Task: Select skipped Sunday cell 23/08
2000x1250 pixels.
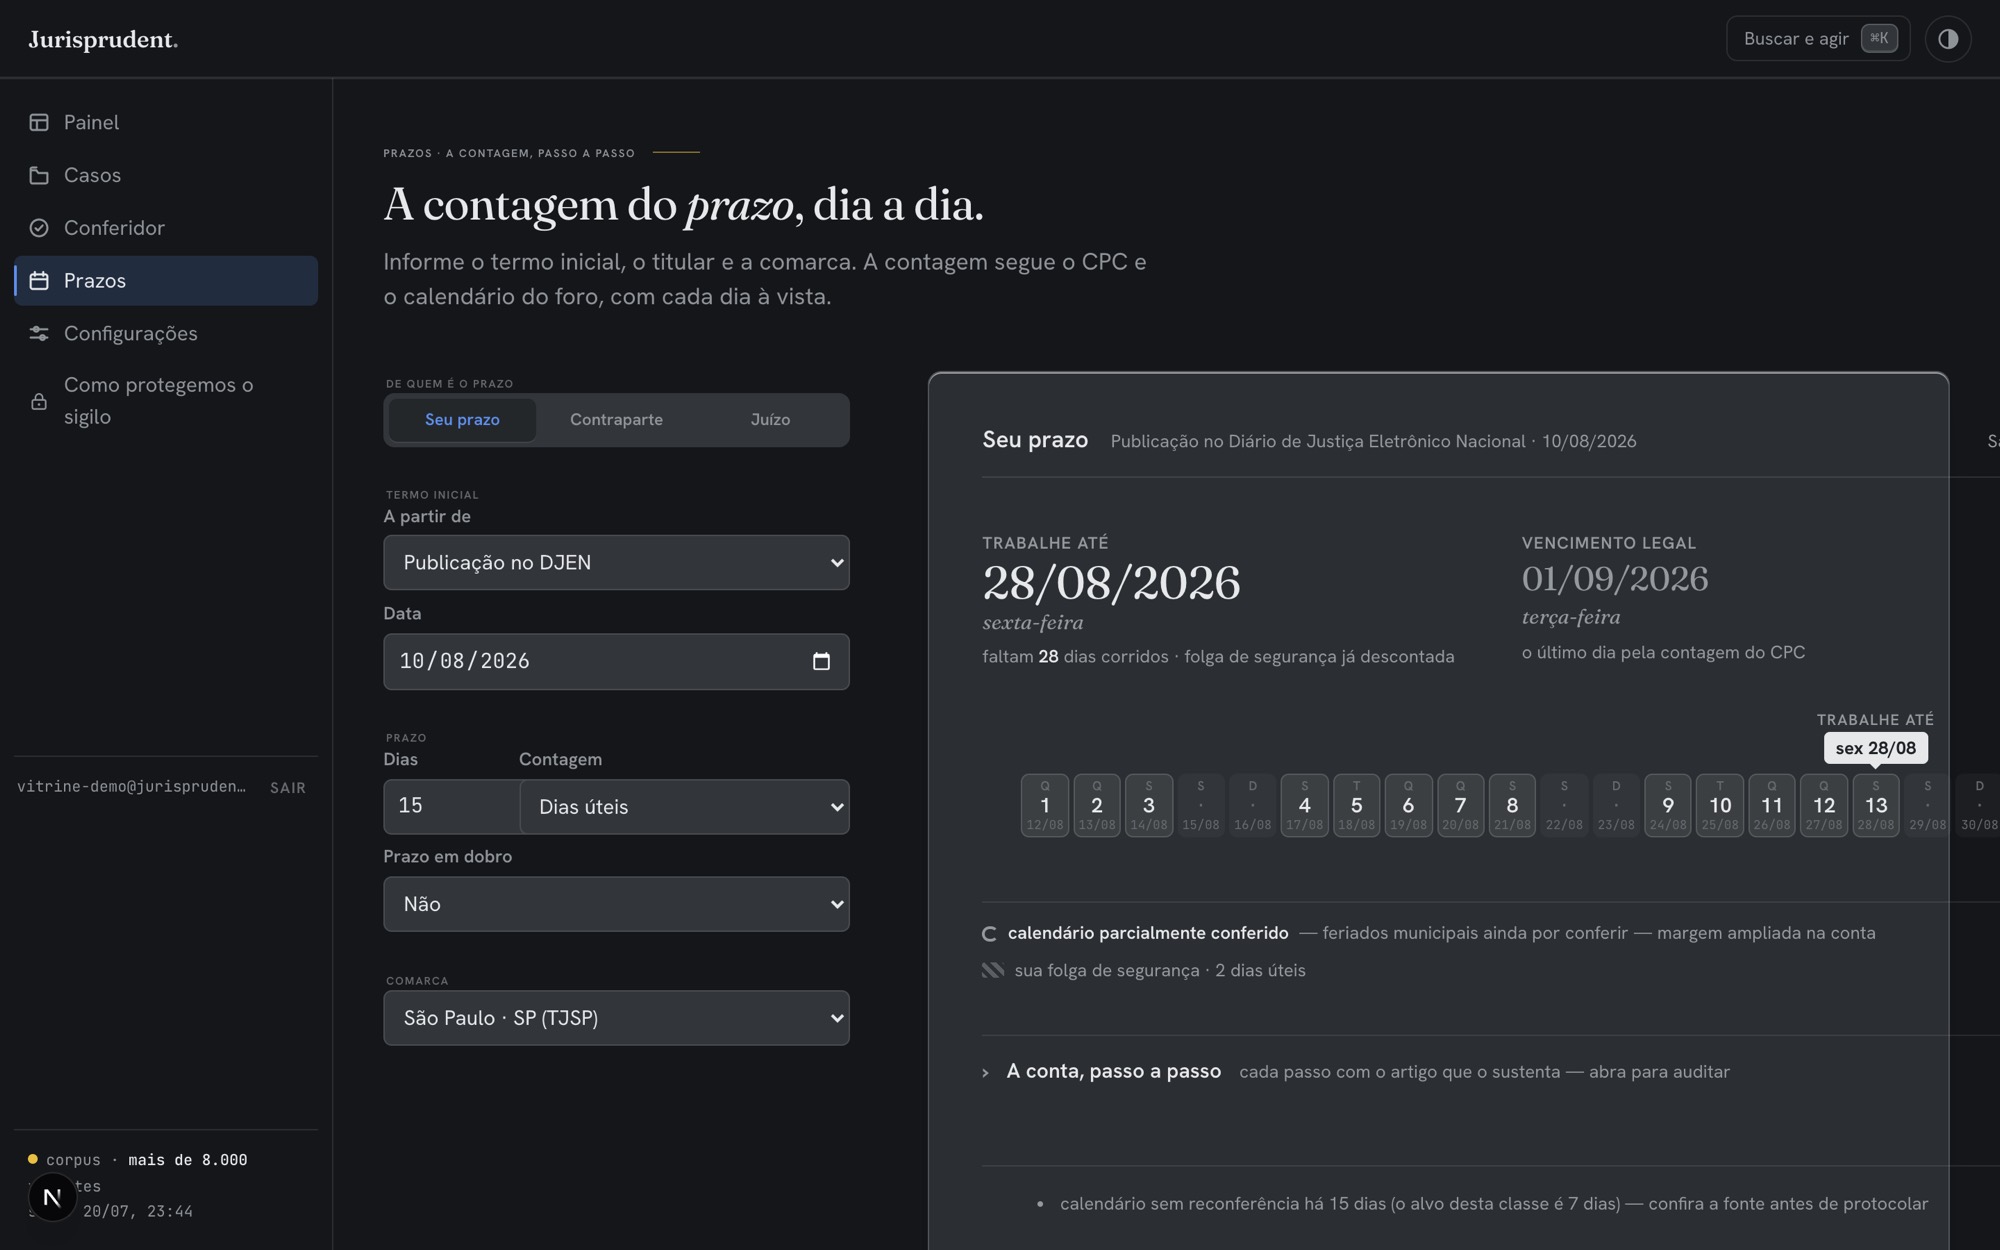Action: [1616, 805]
